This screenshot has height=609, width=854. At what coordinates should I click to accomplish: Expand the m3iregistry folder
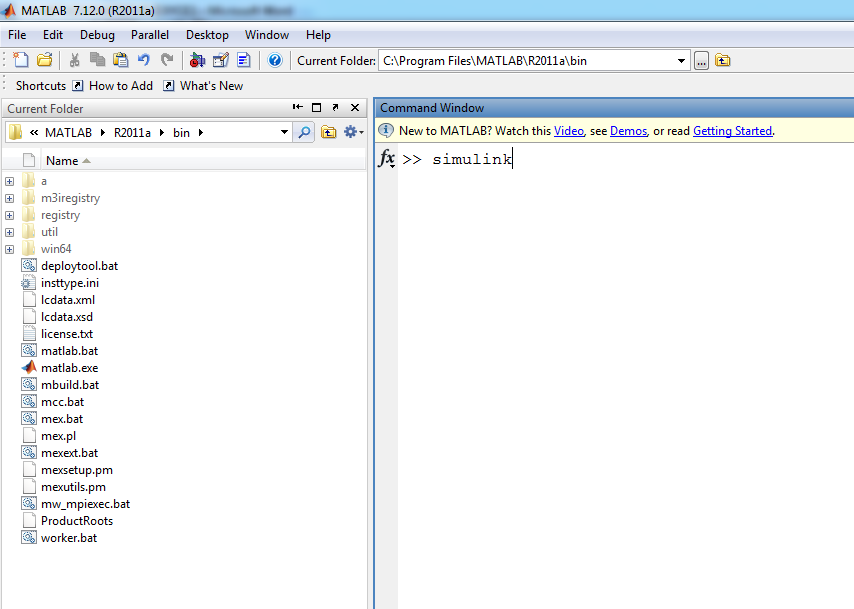[9, 198]
